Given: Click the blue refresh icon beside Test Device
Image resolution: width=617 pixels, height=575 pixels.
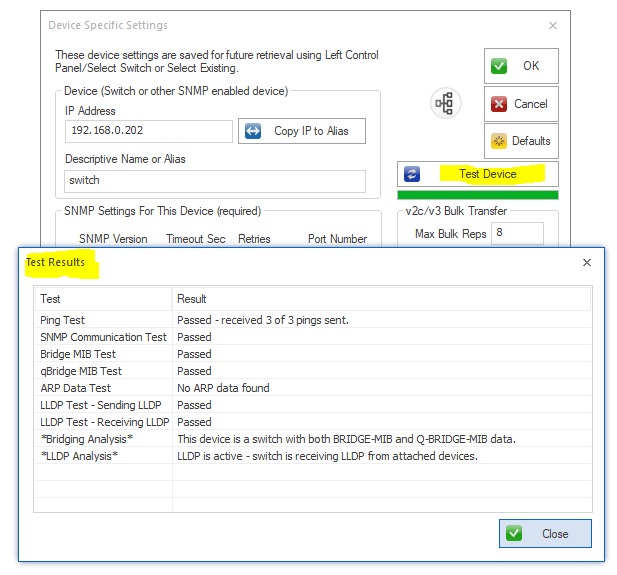Looking at the screenshot, I should [412, 174].
